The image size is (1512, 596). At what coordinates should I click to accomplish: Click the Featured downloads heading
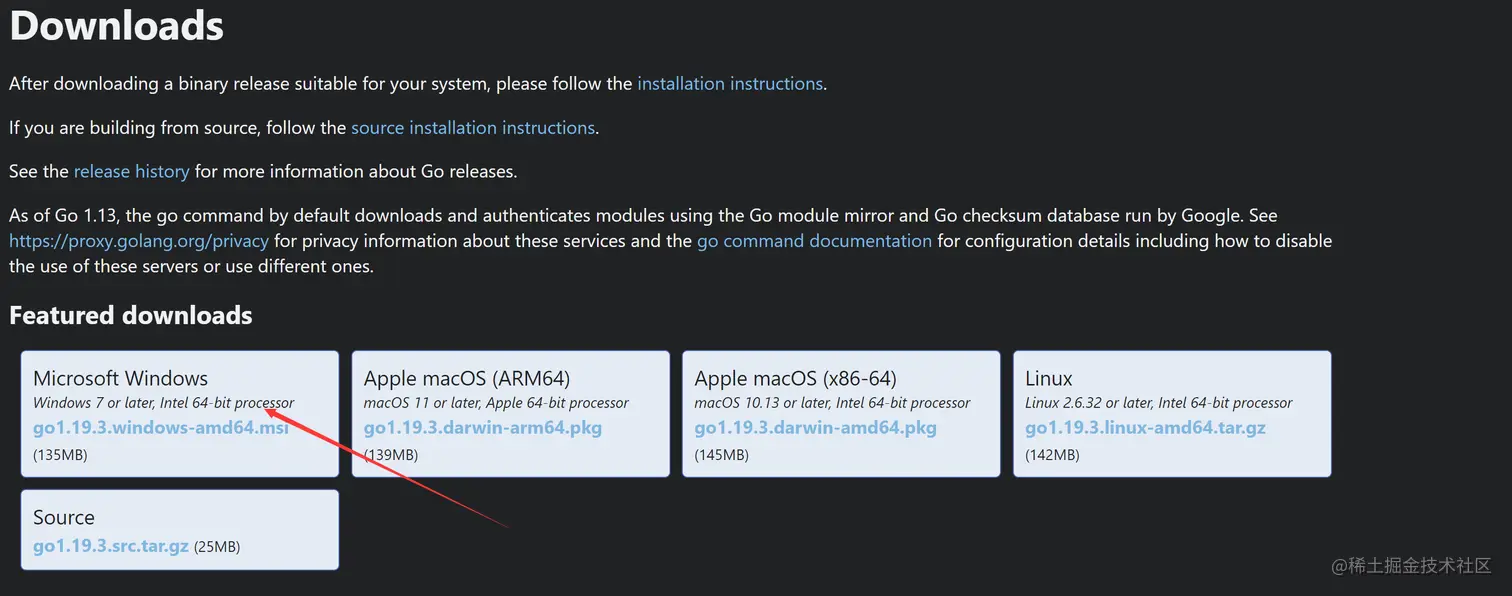tap(131, 315)
